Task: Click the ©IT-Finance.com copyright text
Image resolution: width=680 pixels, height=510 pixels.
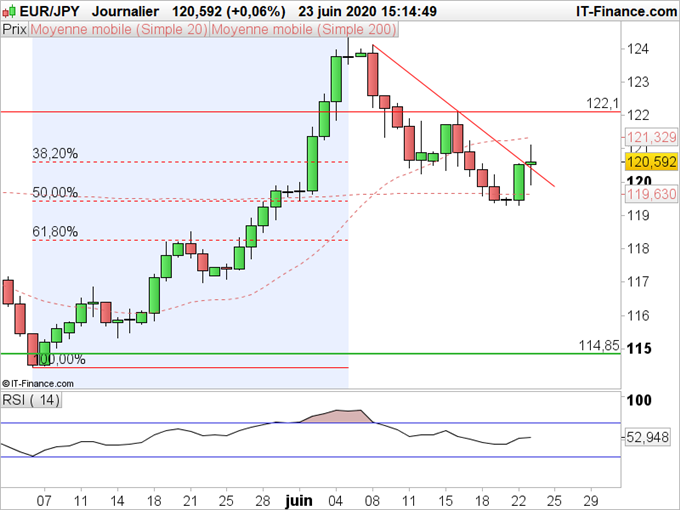Action: coord(38,383)
